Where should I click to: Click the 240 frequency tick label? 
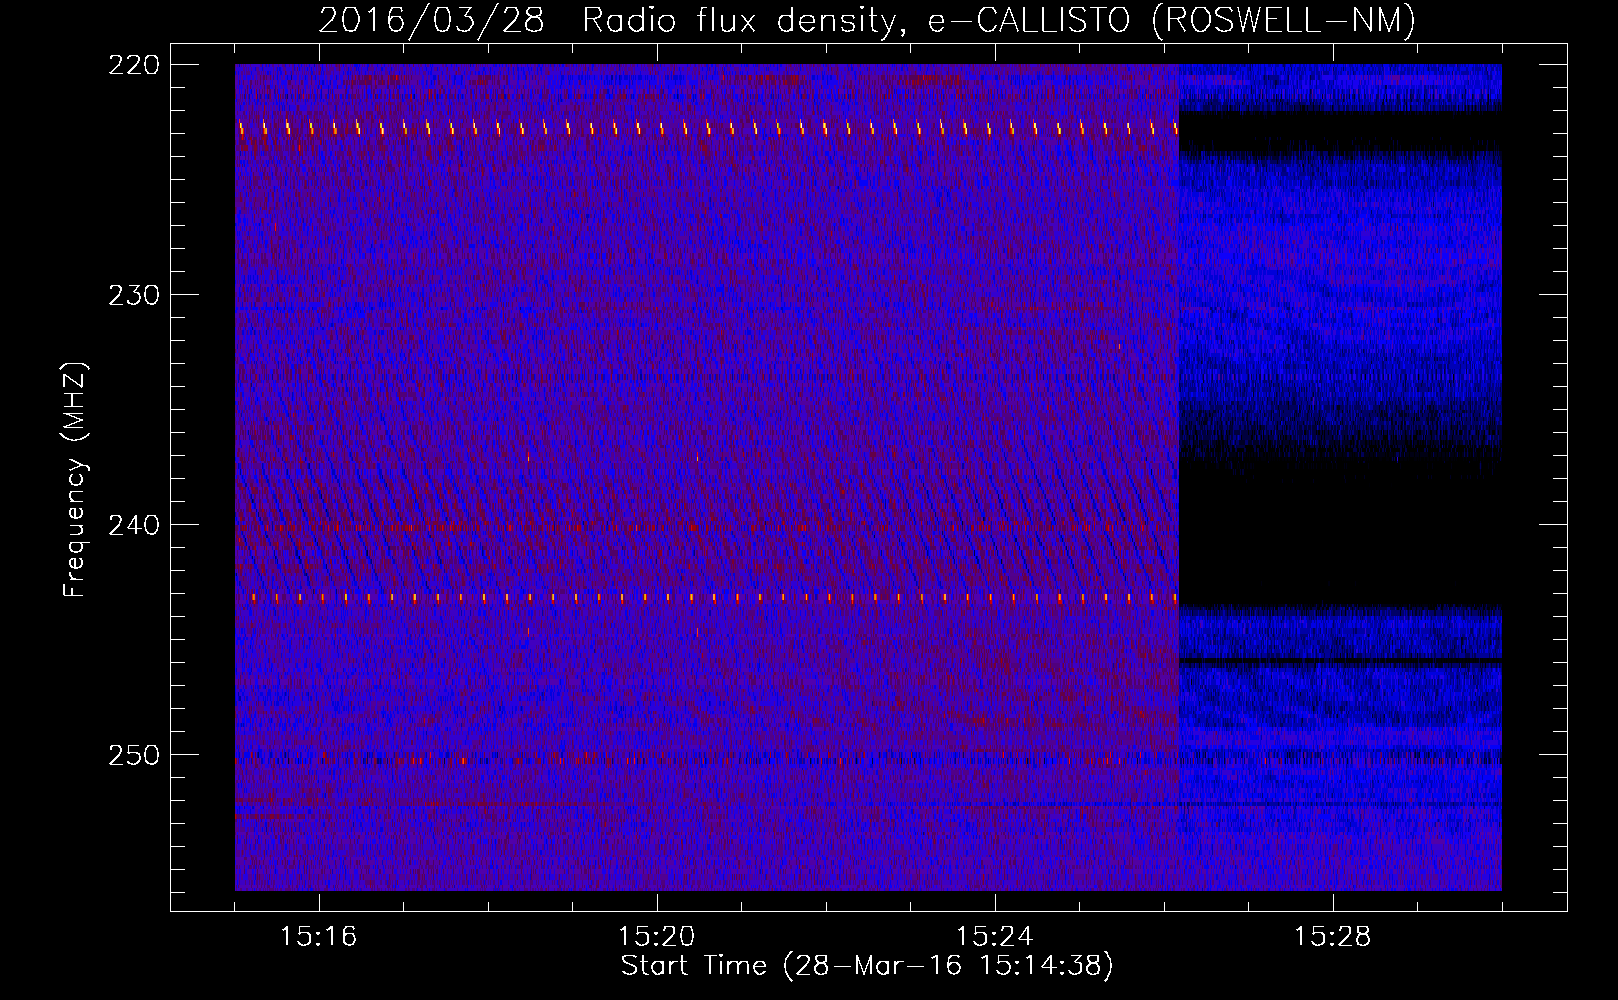coord(134,525)
